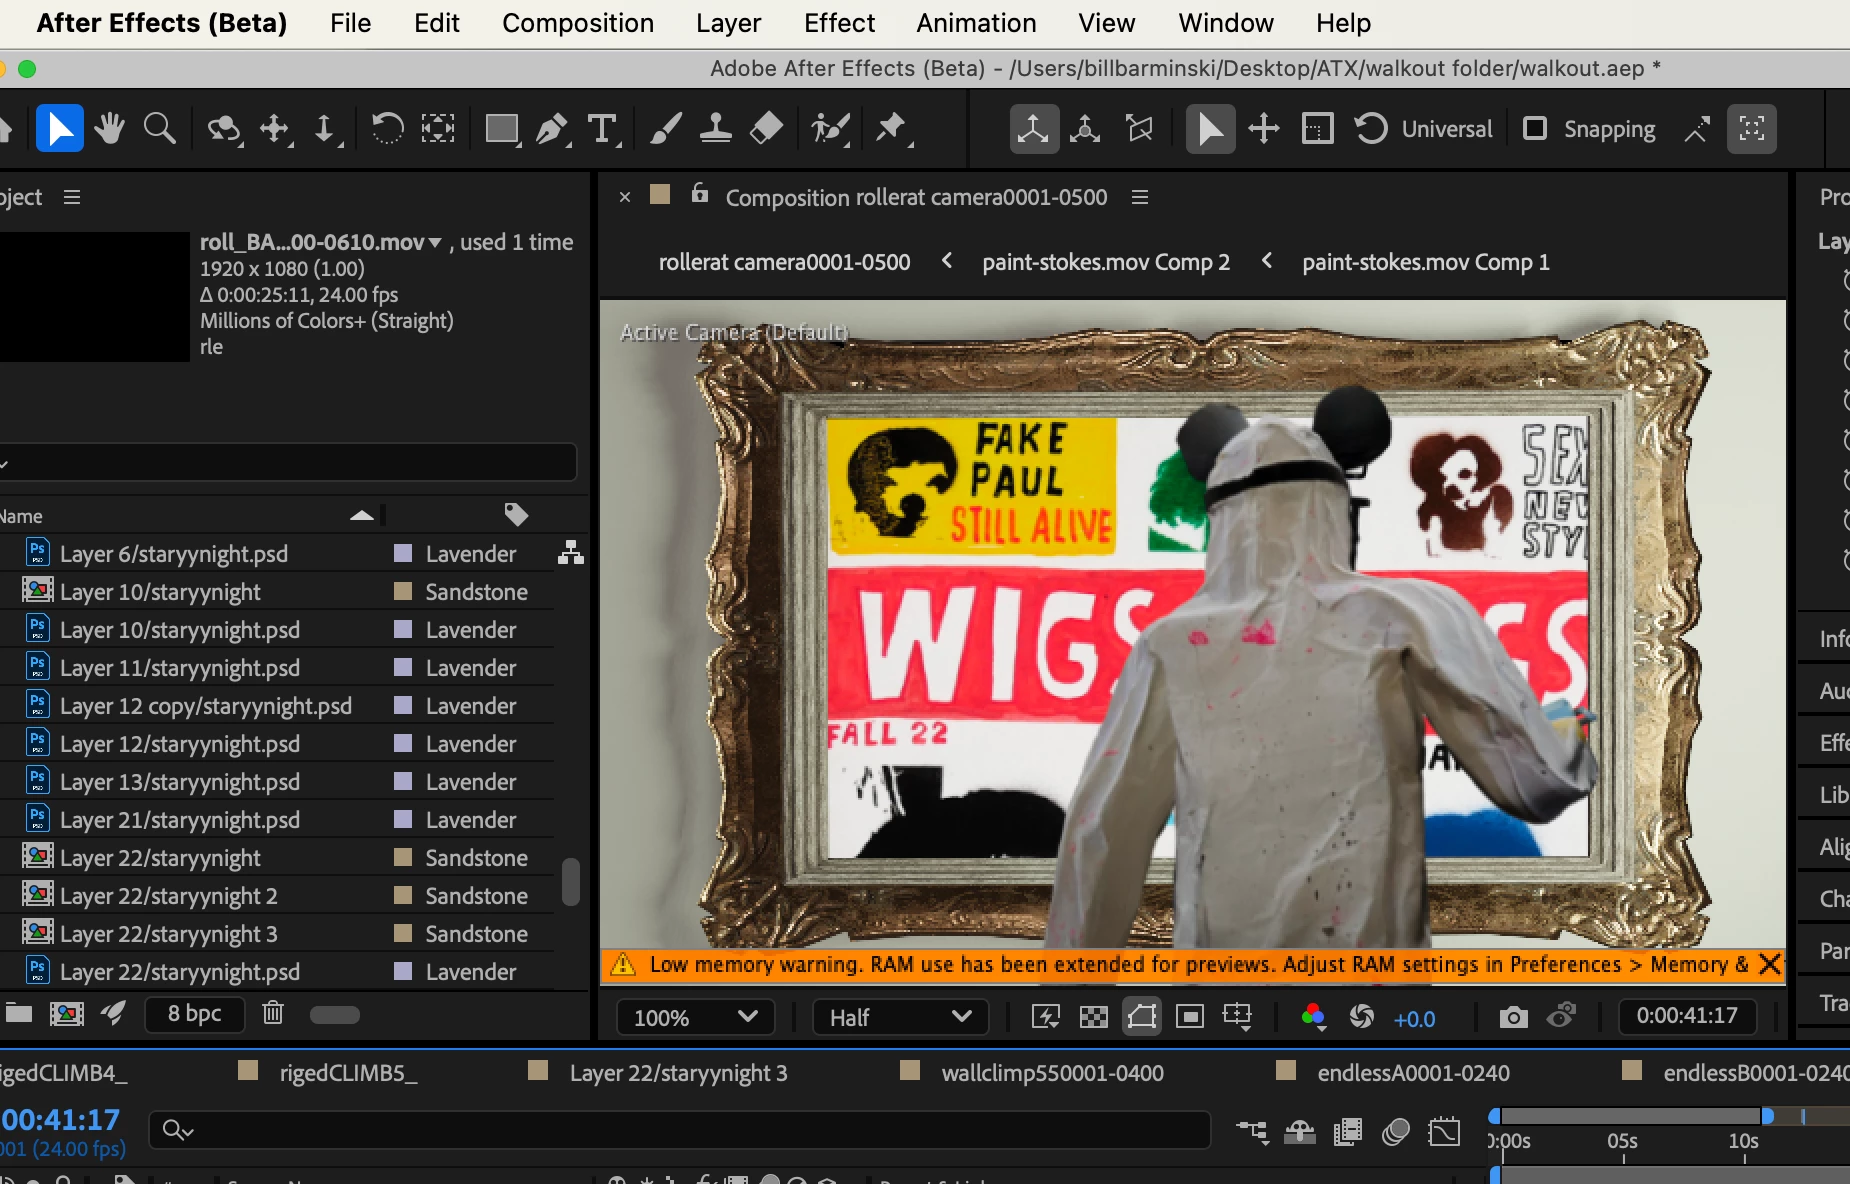The height and width of the screenshot is (1184, 1850).
Task: Switch to the wallclimp550001-0400 timeline tab
Action: (1052, 1073)
